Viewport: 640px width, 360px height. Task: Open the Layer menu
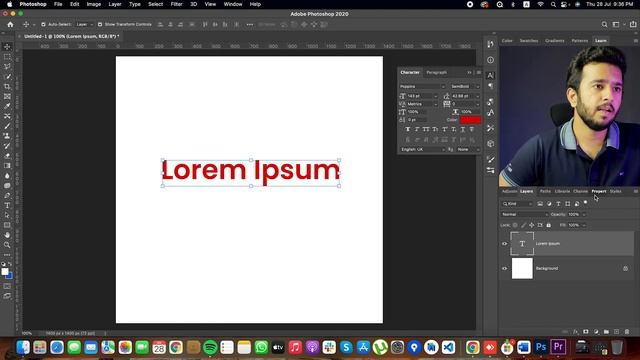pos(115,4)
